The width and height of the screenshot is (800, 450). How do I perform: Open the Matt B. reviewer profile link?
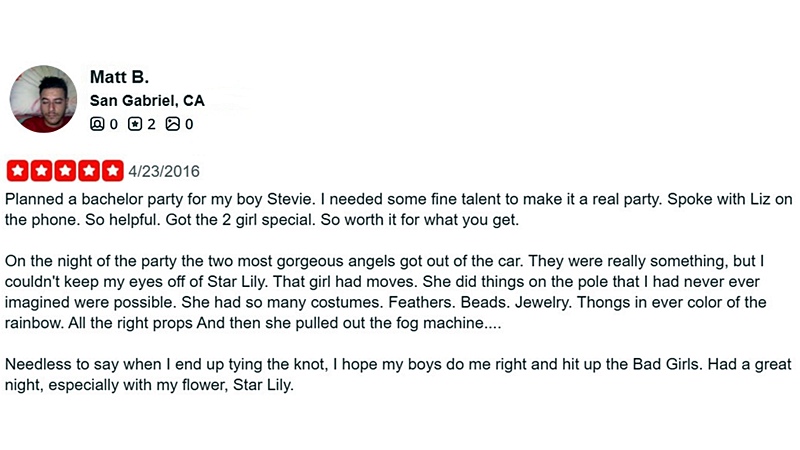point(118,77)
